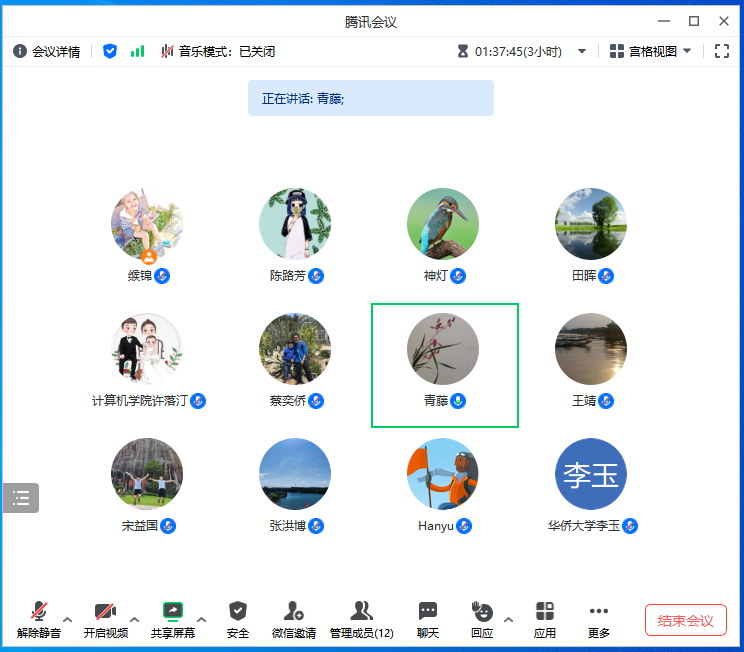Click the red 结束会议 end meeting button
Image resolution: width=744 pixels, height=652 pixels.
[686, 620]
